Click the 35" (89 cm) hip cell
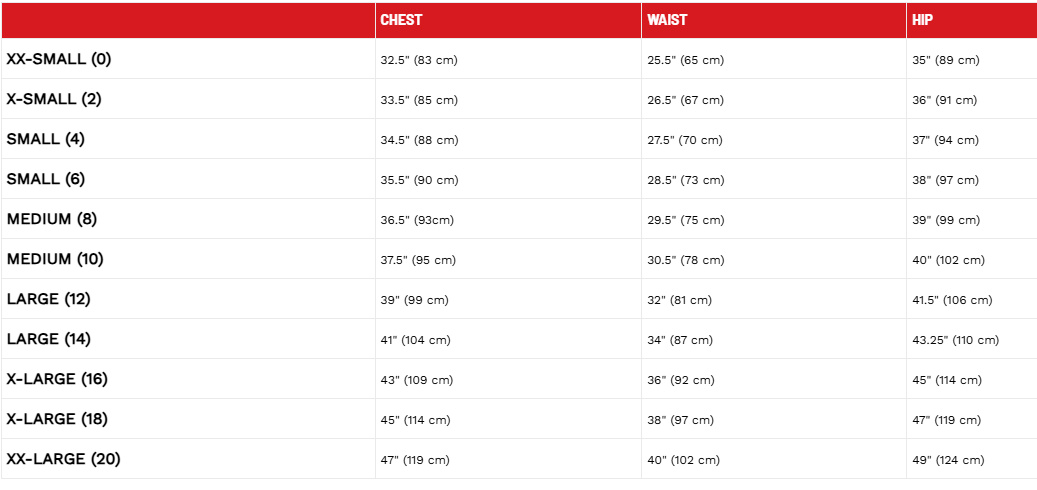Image resolution: width=1037 pixels, height=490 pixels. pos(945,60)
